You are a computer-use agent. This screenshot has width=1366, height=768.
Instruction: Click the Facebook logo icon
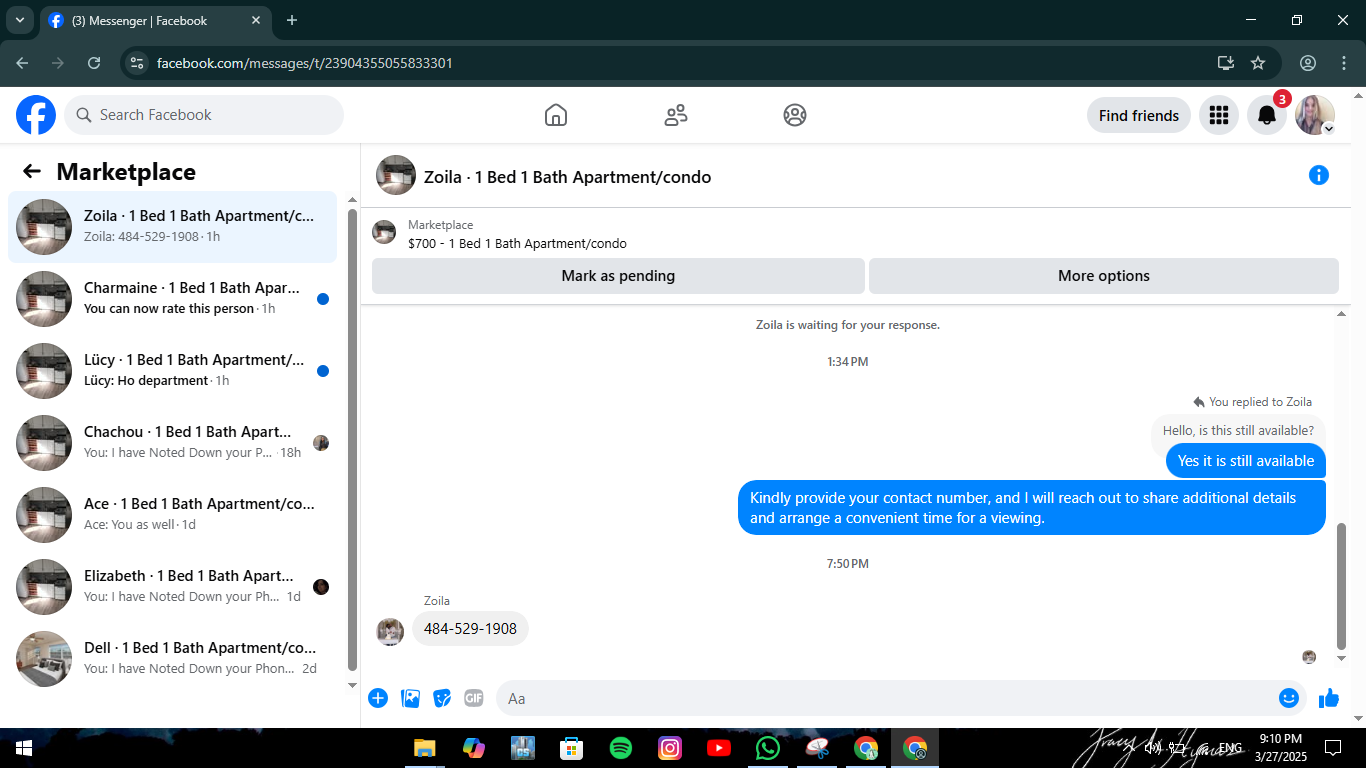point(36,115)
